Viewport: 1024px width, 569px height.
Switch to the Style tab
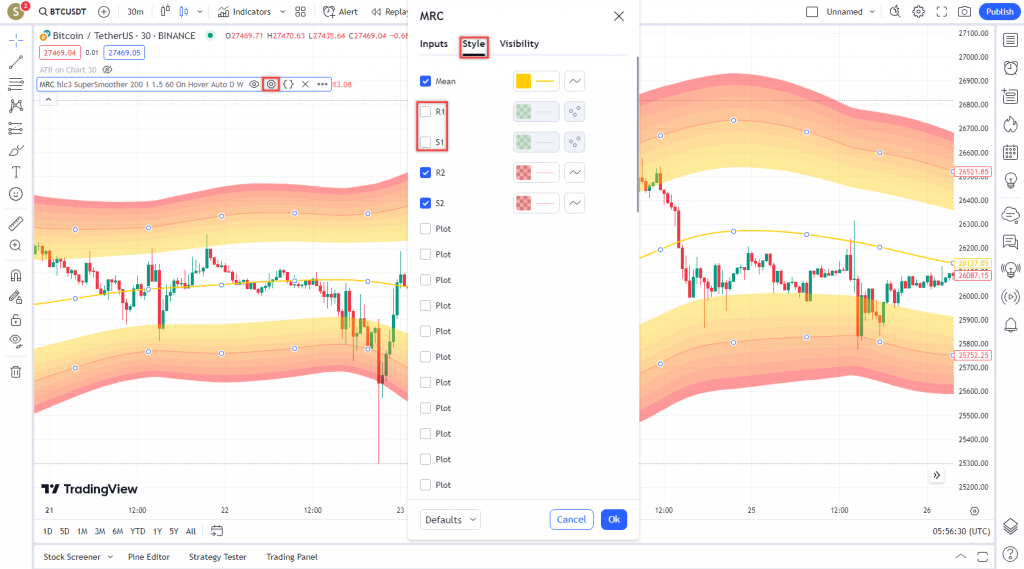click(473, 44)
